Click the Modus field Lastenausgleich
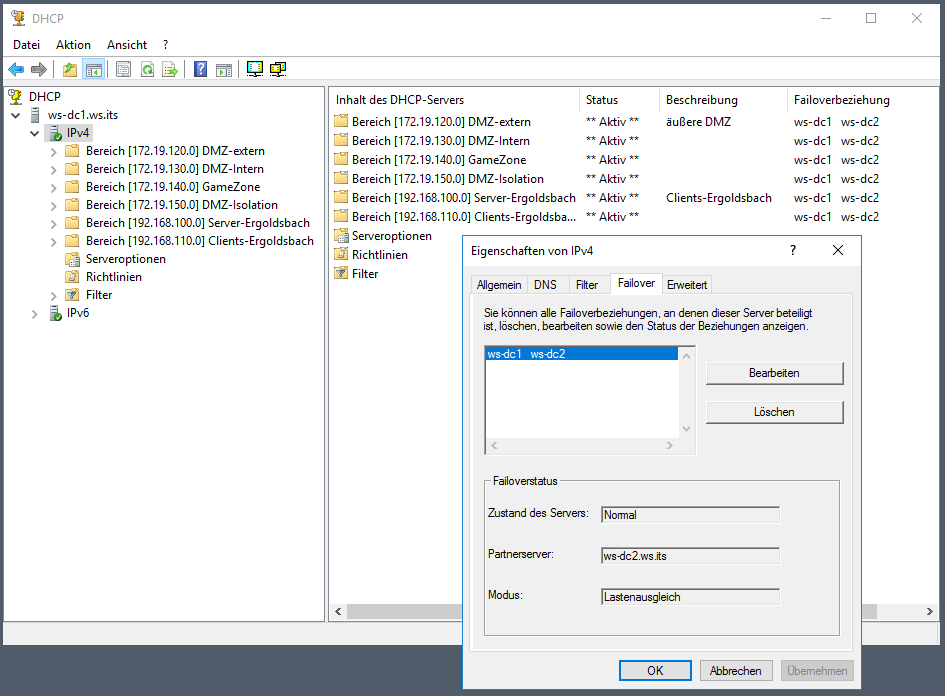 [691, 597]
